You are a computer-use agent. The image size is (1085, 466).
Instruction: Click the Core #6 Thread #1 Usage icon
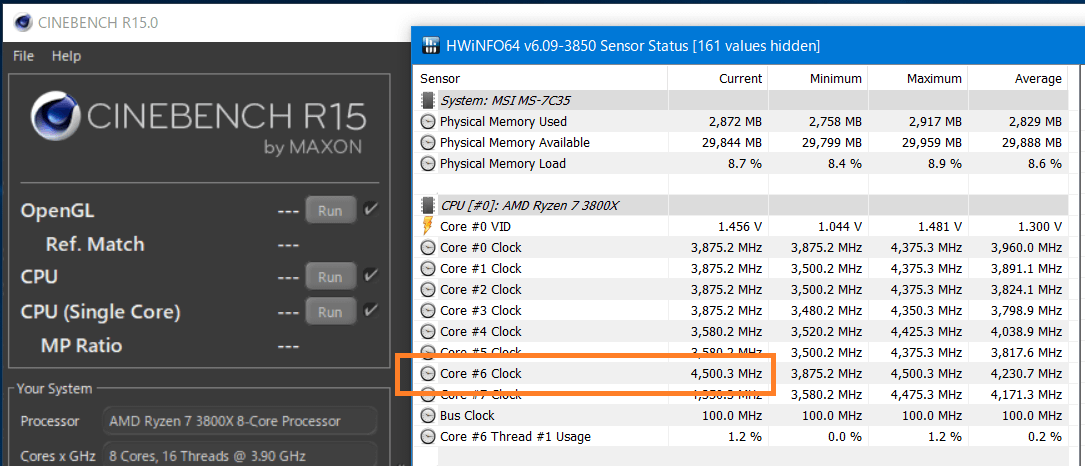point(428,437)
